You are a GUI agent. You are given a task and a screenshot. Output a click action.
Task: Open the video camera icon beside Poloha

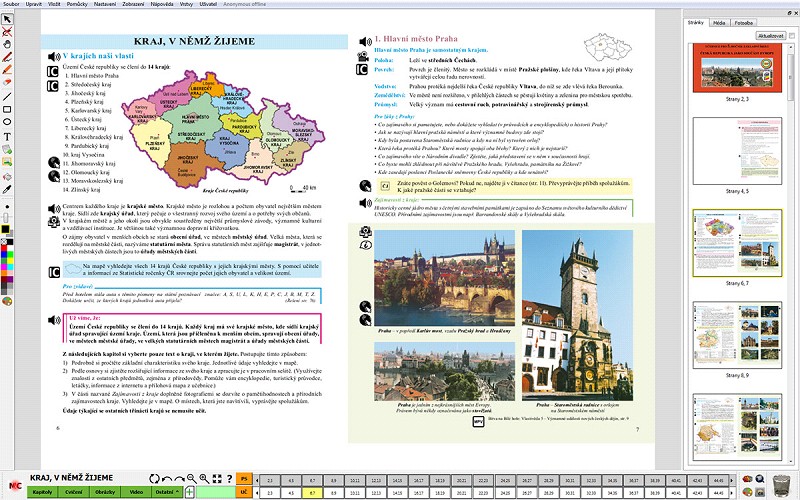362,56
